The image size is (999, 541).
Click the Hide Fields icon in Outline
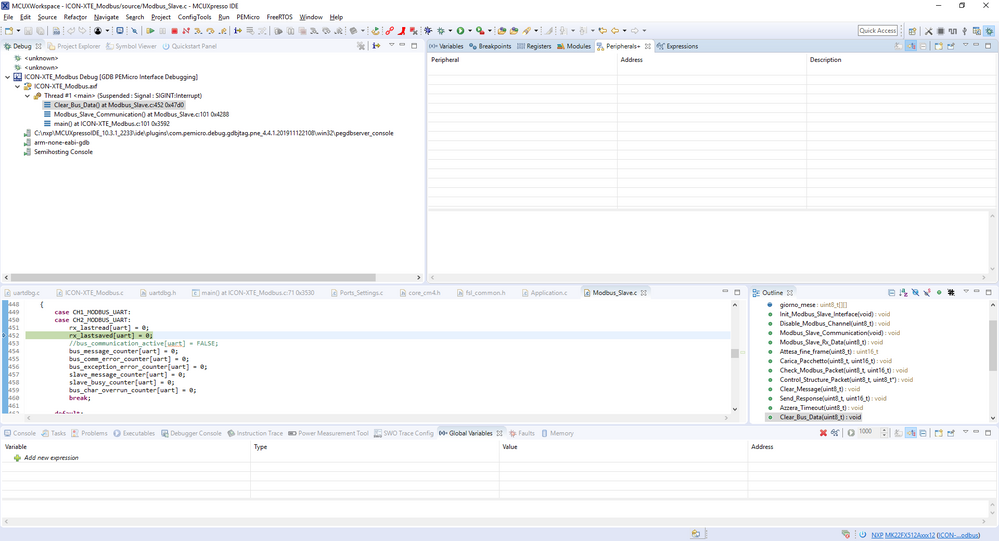(x=916, y=292)
